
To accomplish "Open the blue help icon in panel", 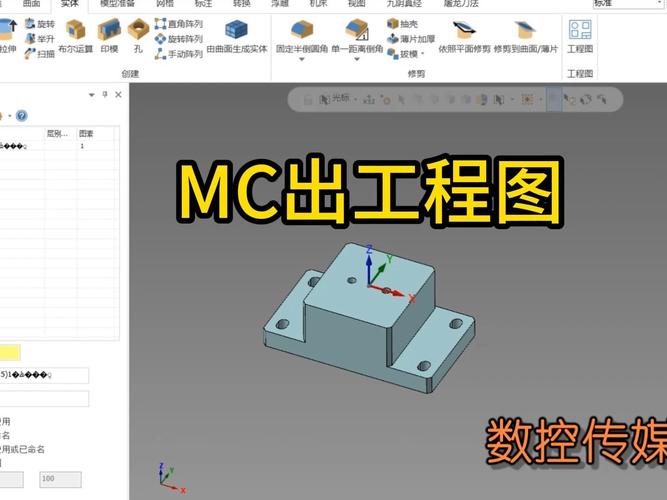I will [22, 116].
